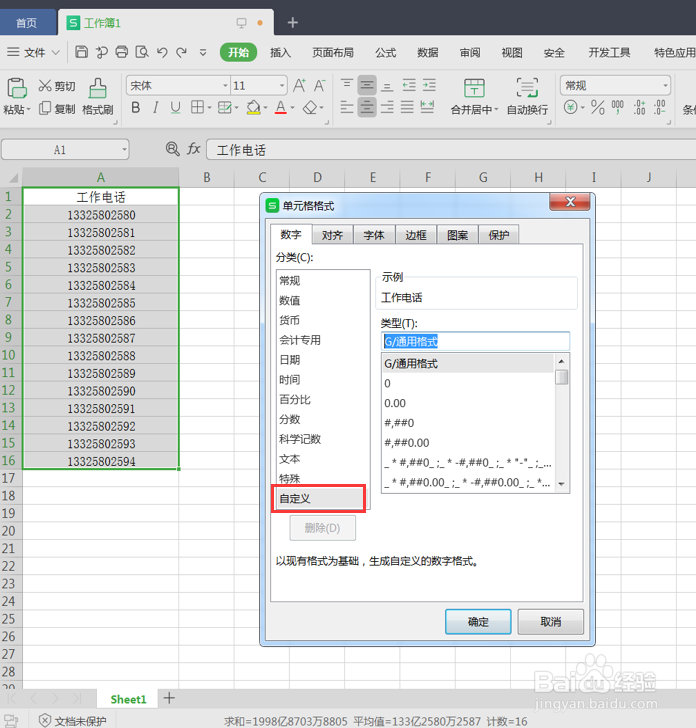Open Name Box dropdown A1
696x728 pixels.
pyautogui.click(x=124, y=150)
